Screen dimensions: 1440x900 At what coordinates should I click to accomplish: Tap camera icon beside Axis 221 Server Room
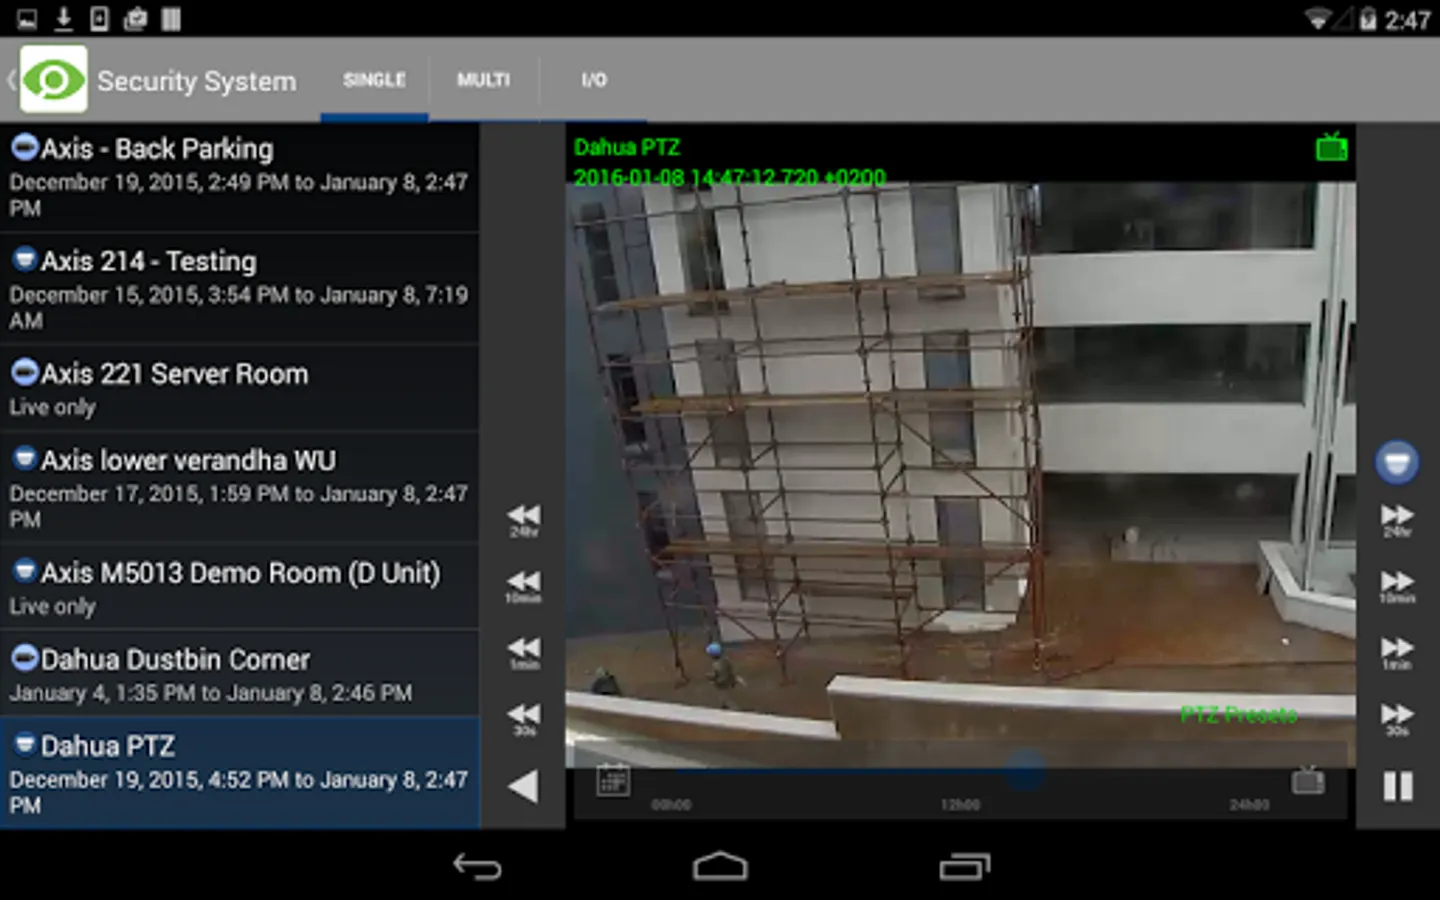(x=25, y=373)
